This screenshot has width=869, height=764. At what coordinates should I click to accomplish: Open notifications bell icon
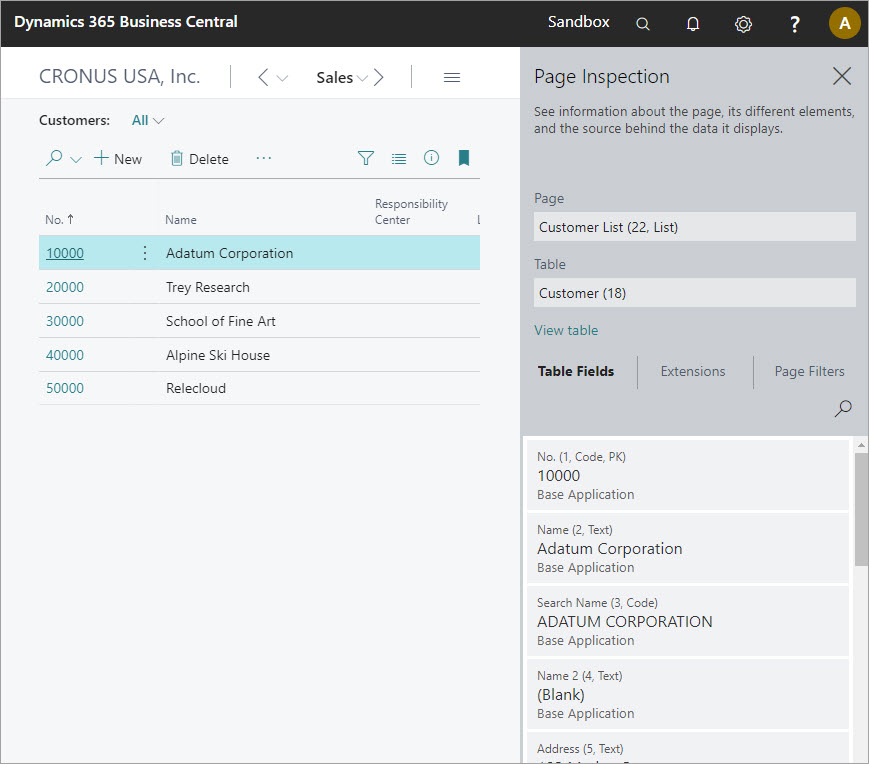pos(693,24)
